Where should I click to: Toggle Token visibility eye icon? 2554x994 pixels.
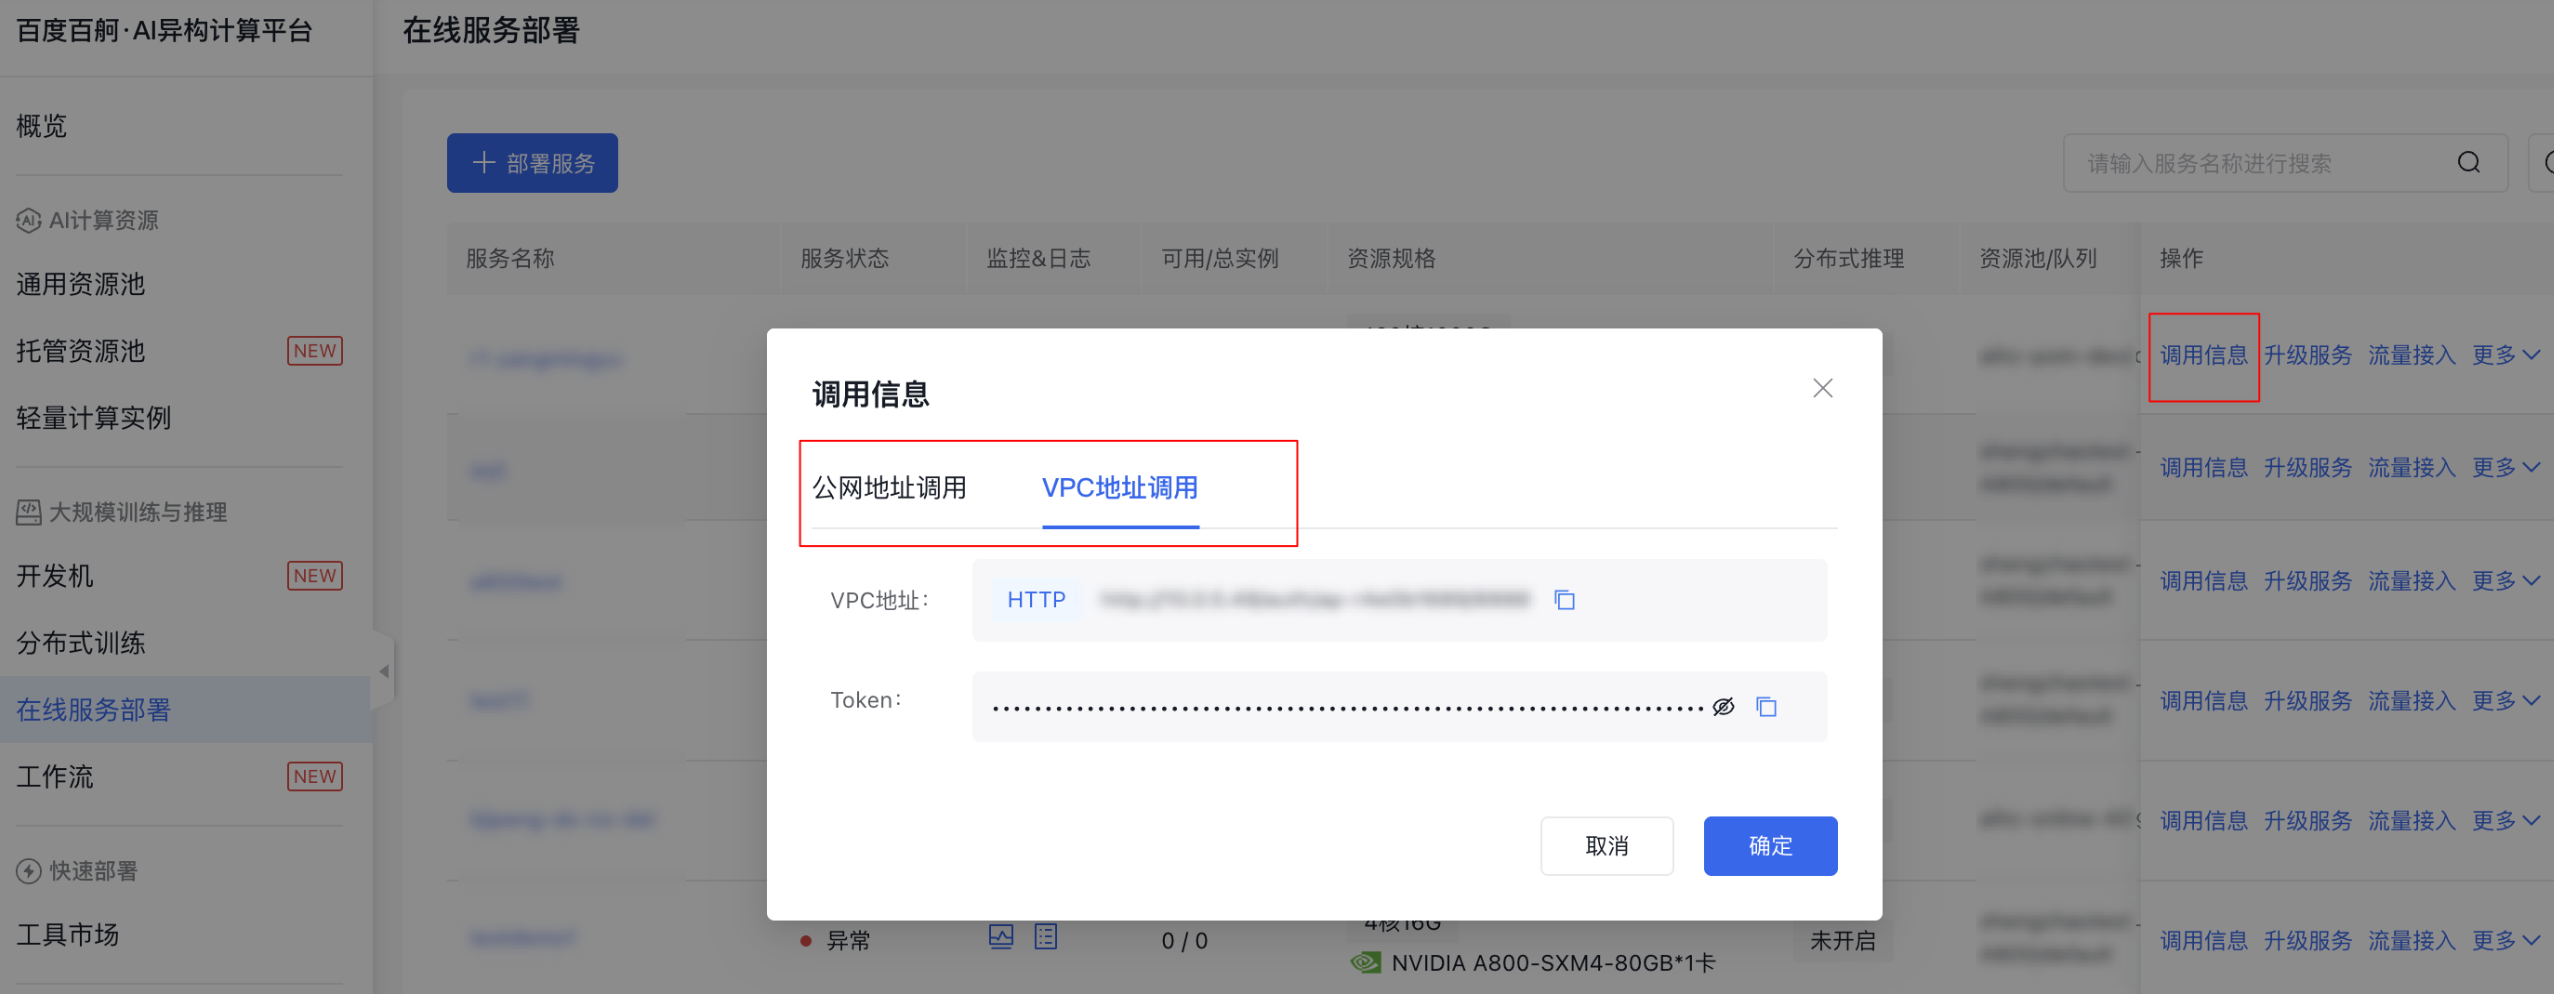click(1723, 707)
